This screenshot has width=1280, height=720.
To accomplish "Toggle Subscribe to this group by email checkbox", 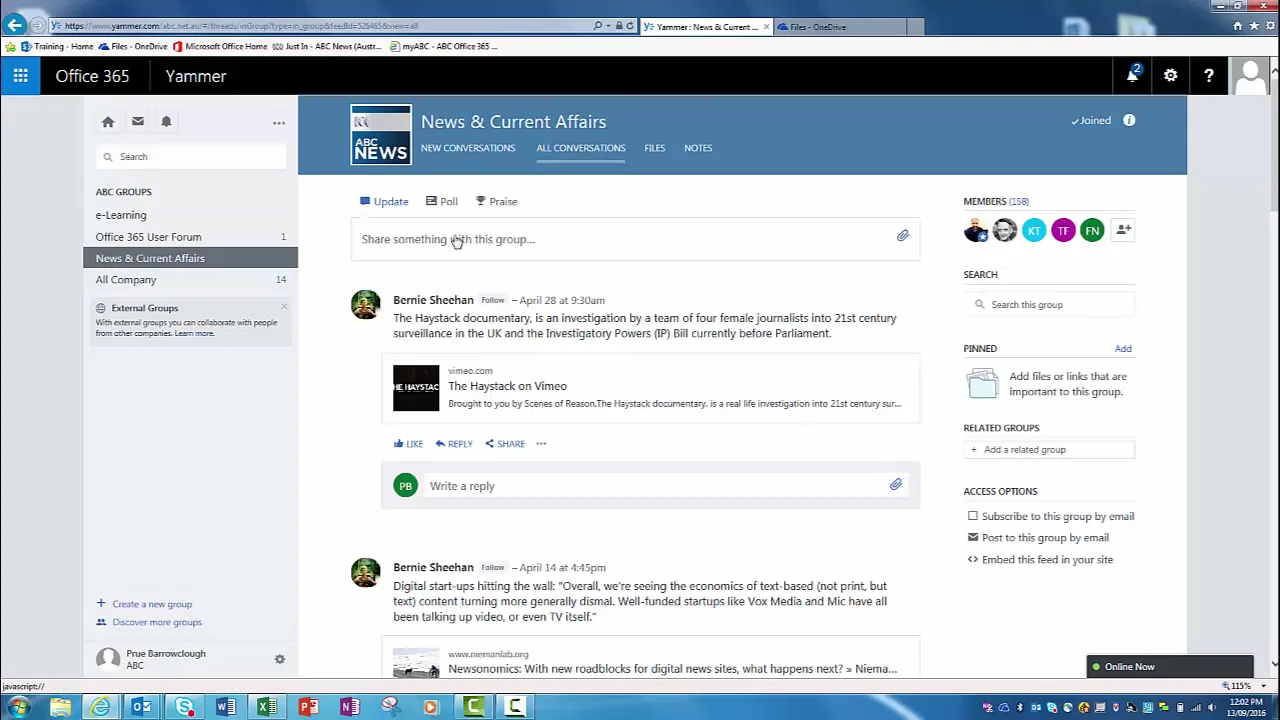I will coord(973,516).
